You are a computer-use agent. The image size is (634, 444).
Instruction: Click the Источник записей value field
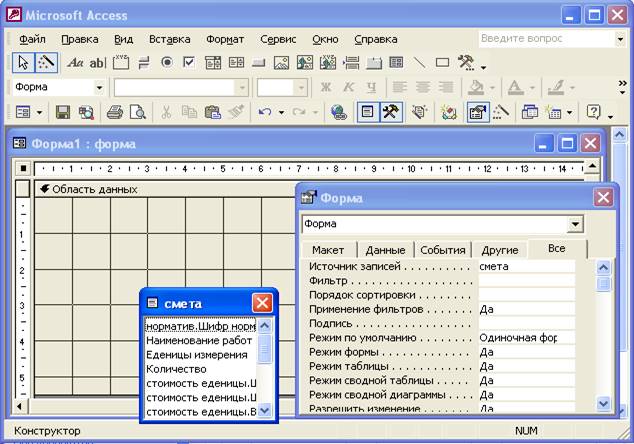pos(527,267)
